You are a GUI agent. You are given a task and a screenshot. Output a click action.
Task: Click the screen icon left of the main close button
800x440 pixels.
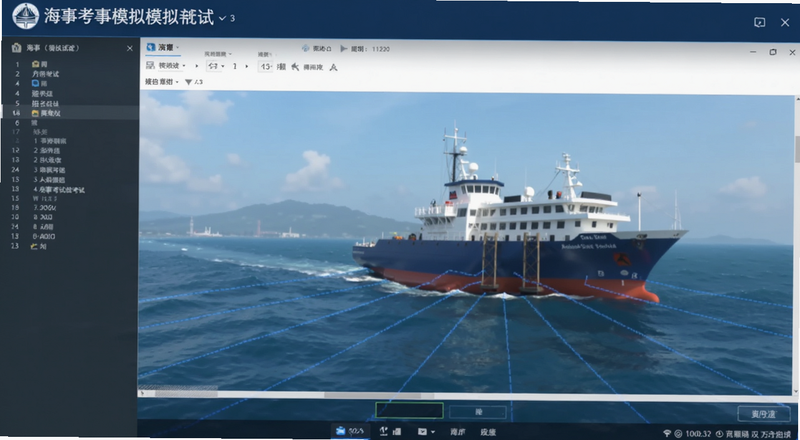tap(759, 22)
